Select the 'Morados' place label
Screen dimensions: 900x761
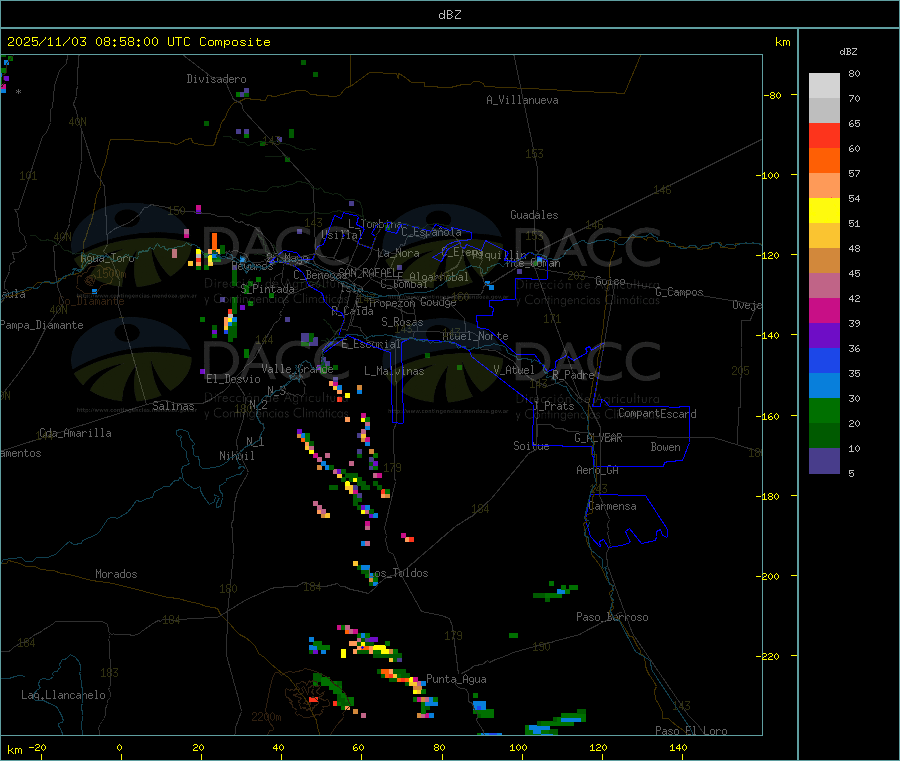coord(116,574)
